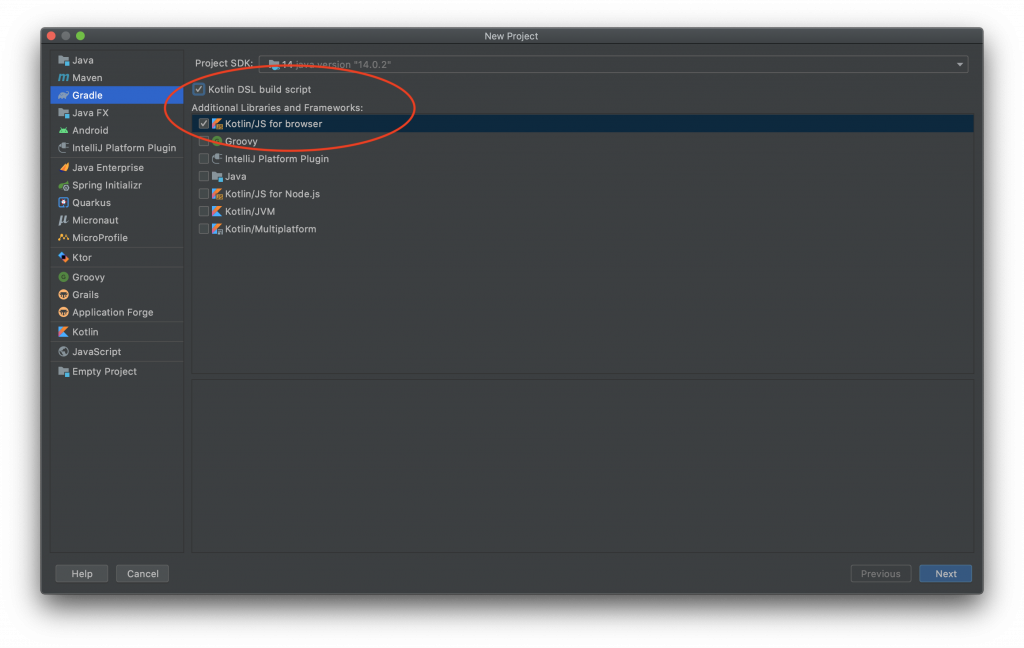Select Spring Initializr project type label
This screenshot has height=648, width=1024.
pyautogui.click(x=107, y=186)
